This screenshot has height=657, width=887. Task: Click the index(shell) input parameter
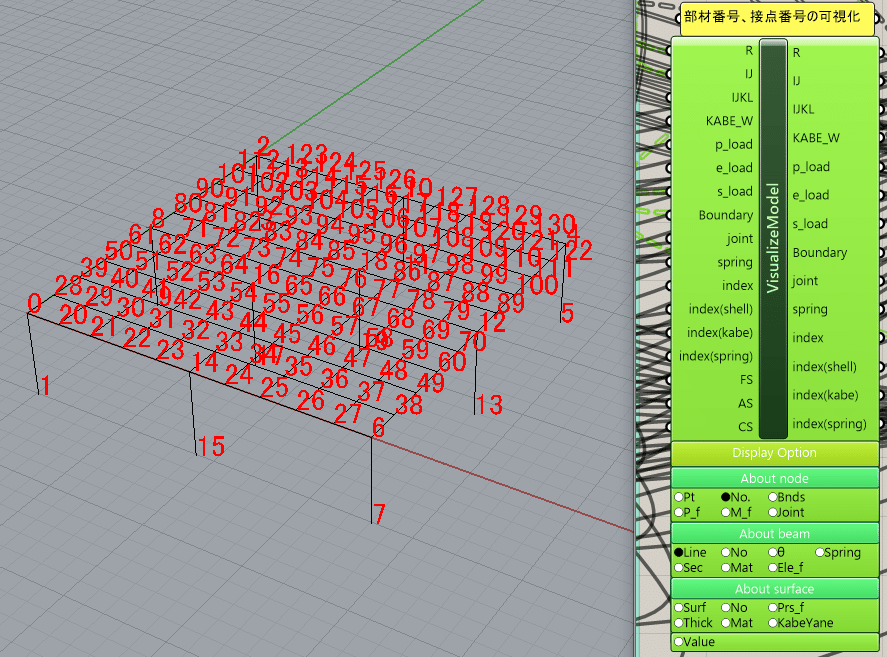(x=721, y=310)
